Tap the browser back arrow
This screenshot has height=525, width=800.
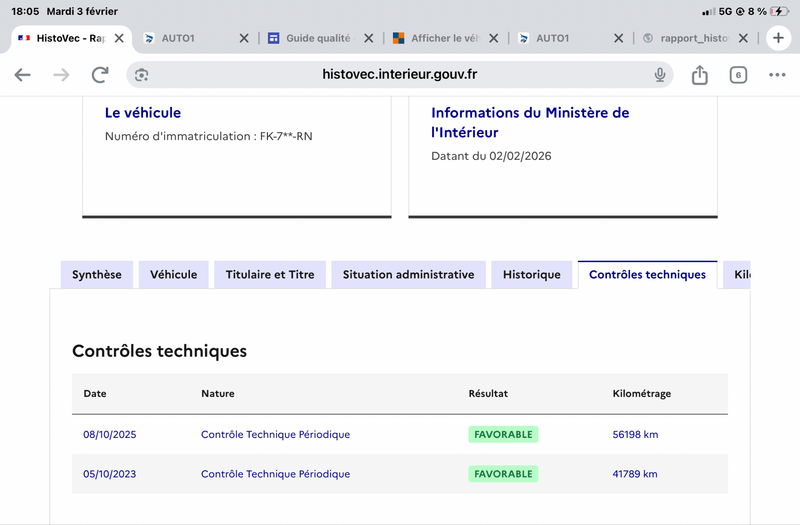click(x=22, y=75)
